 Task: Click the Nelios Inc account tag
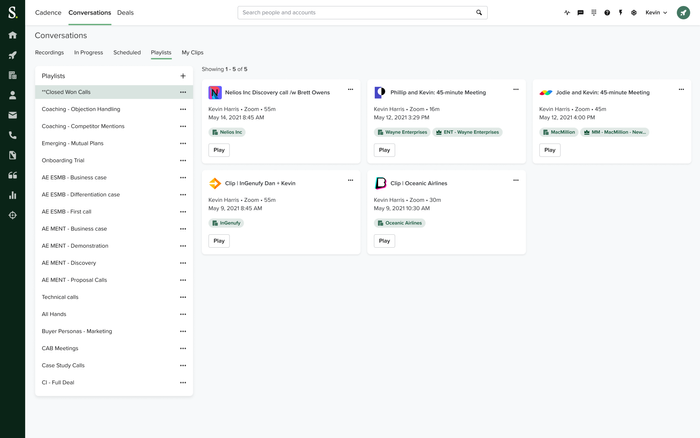click(227, 132)
